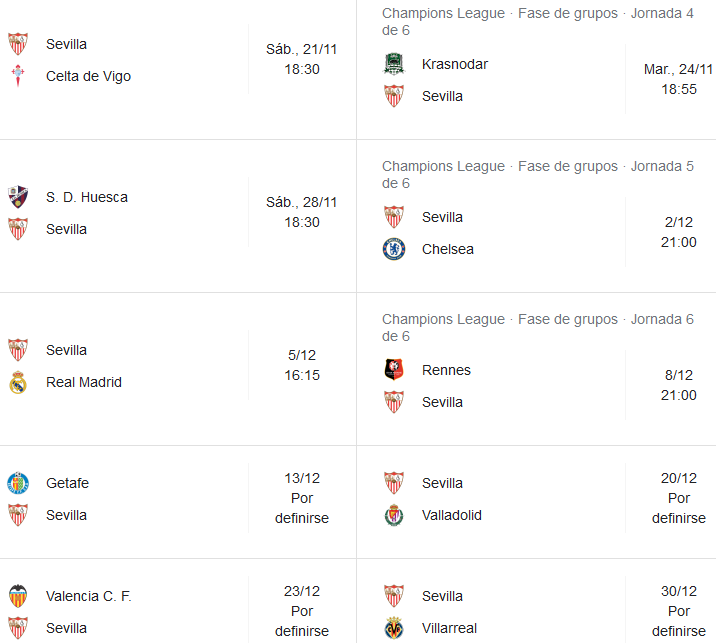
Task: Click the Valencia C. F. crest
Action: click(x=18, y=596)
